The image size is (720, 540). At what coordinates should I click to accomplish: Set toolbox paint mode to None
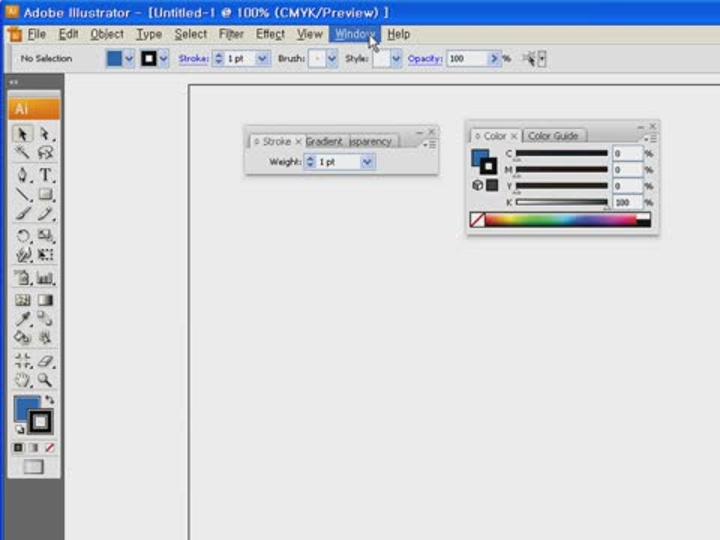tap(50, 447)
